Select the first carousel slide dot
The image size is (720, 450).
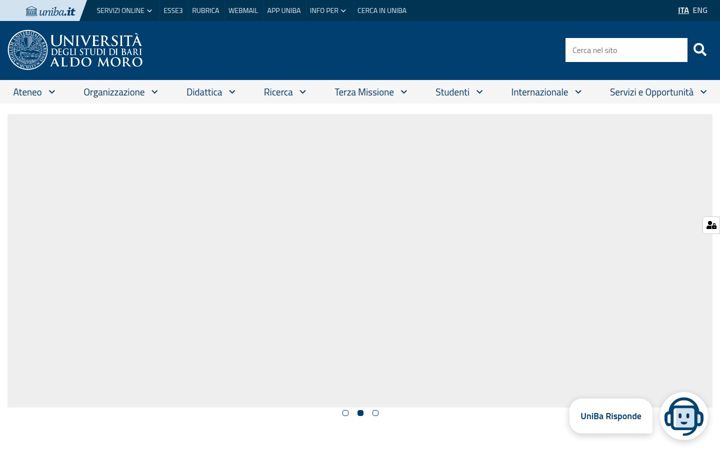coord(345,413)
